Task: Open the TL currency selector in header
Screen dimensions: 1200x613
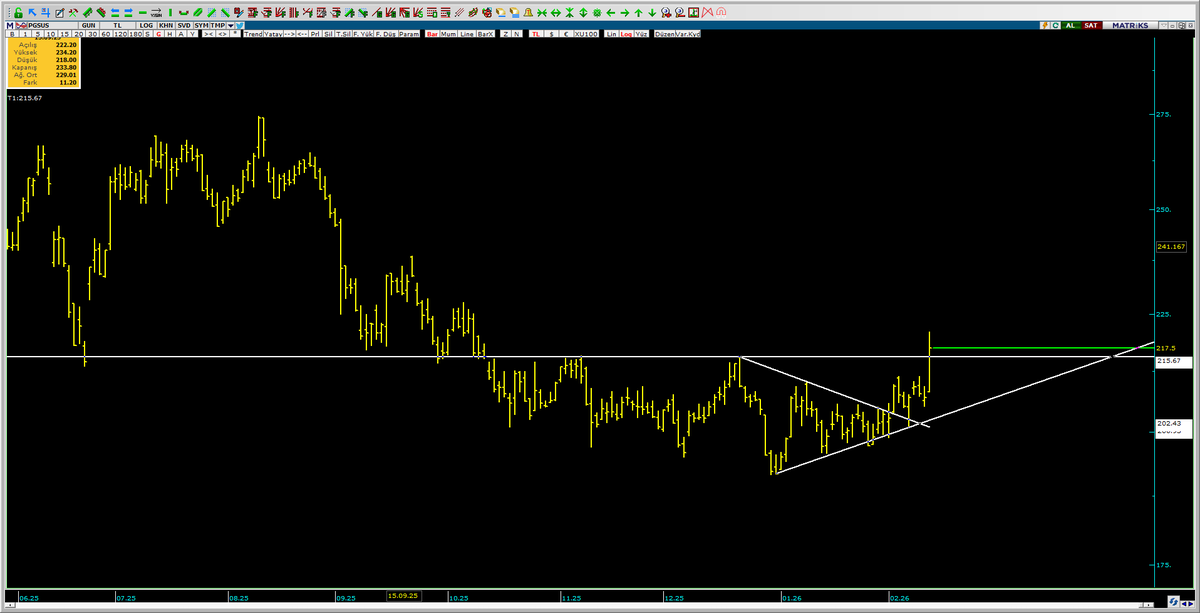Action: (x=118, y=24)
